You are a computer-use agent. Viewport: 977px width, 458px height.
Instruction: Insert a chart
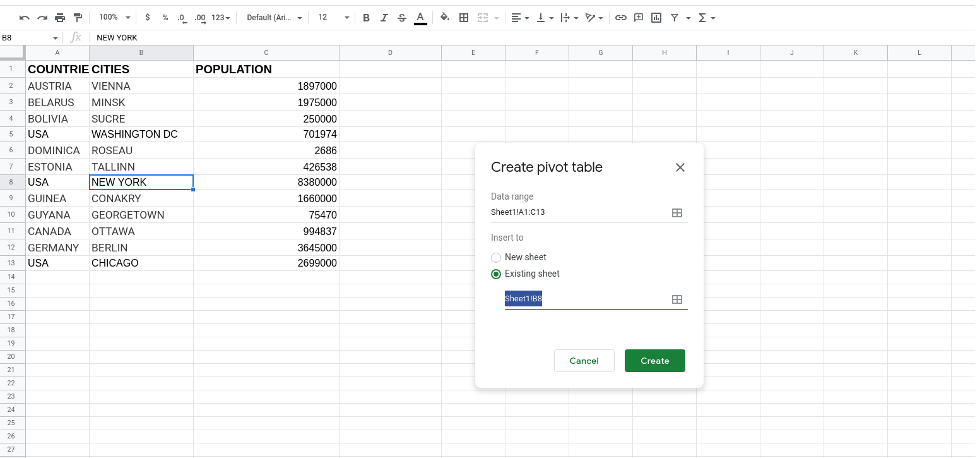(x=656, y=18)
